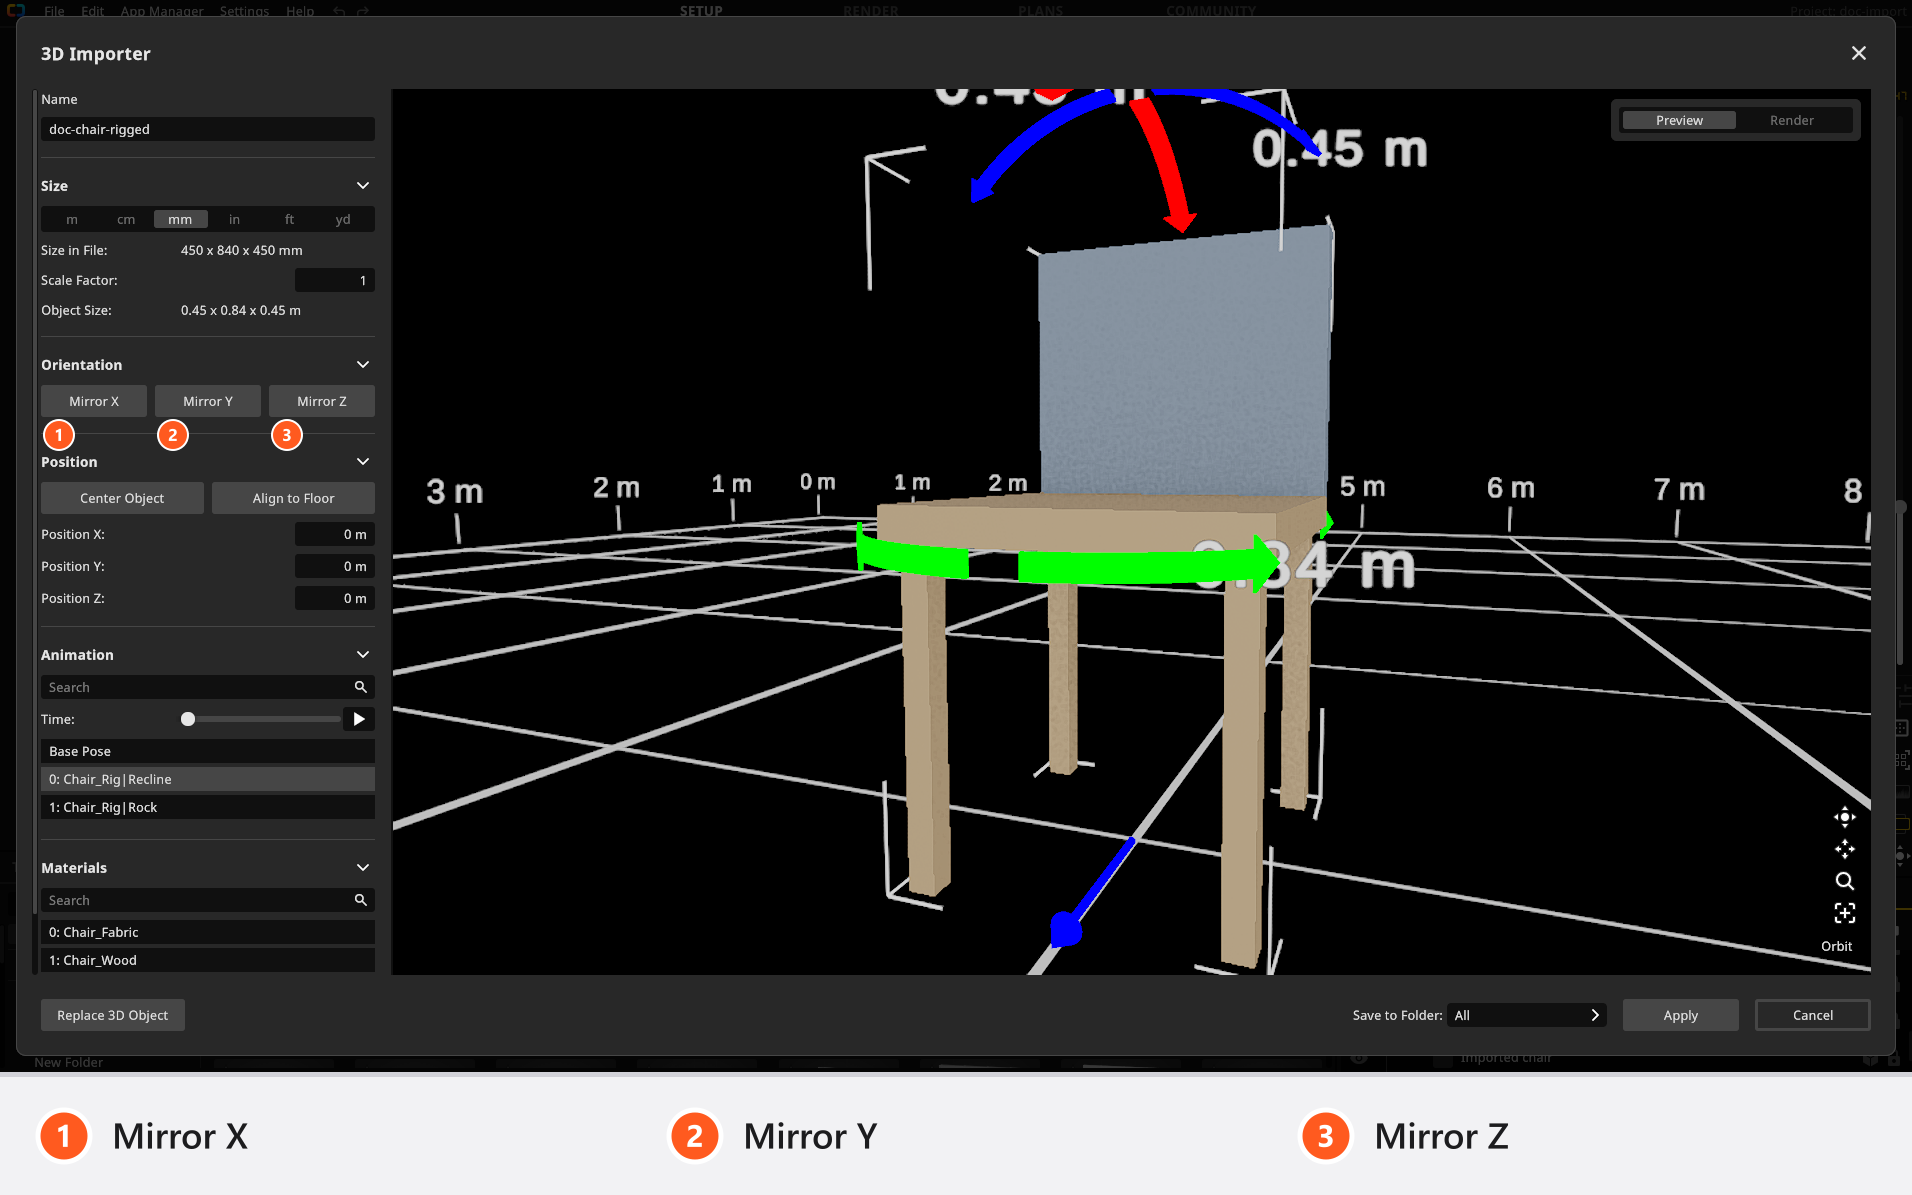Collapse the Orientation section

tap(363, 365)
